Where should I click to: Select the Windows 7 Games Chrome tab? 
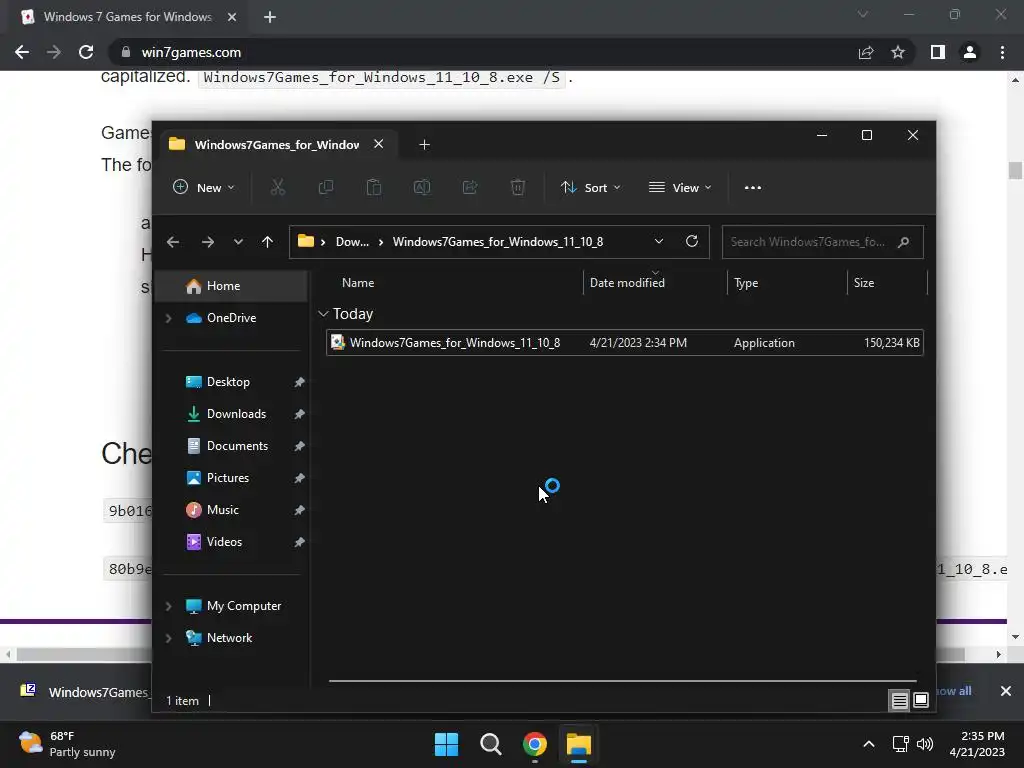pyautogui.click(x=128, y=17)
